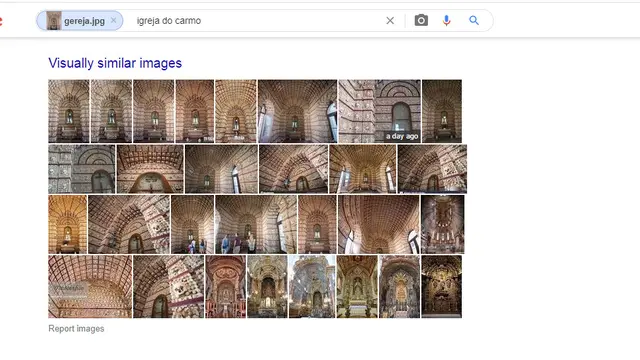
Task: Remove the gereja.jpg image chip
Action: (113, 20)
